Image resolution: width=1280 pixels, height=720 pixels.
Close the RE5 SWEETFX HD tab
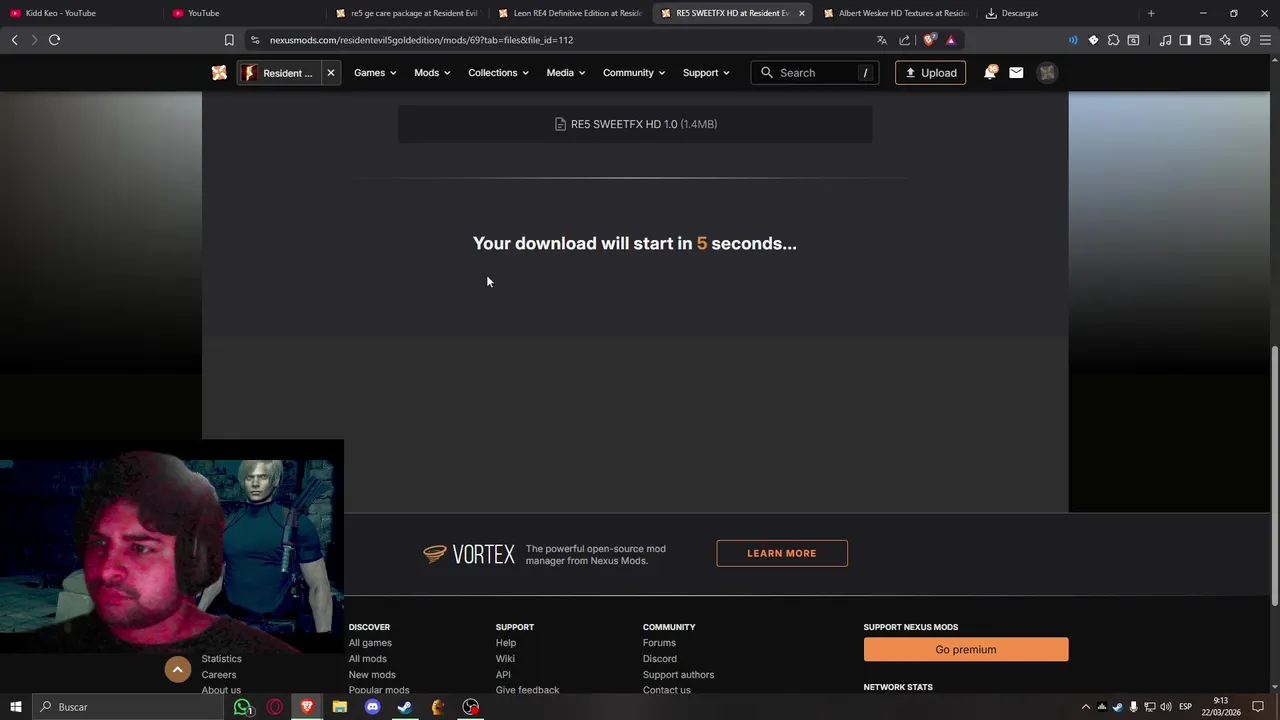coord(801,13)
